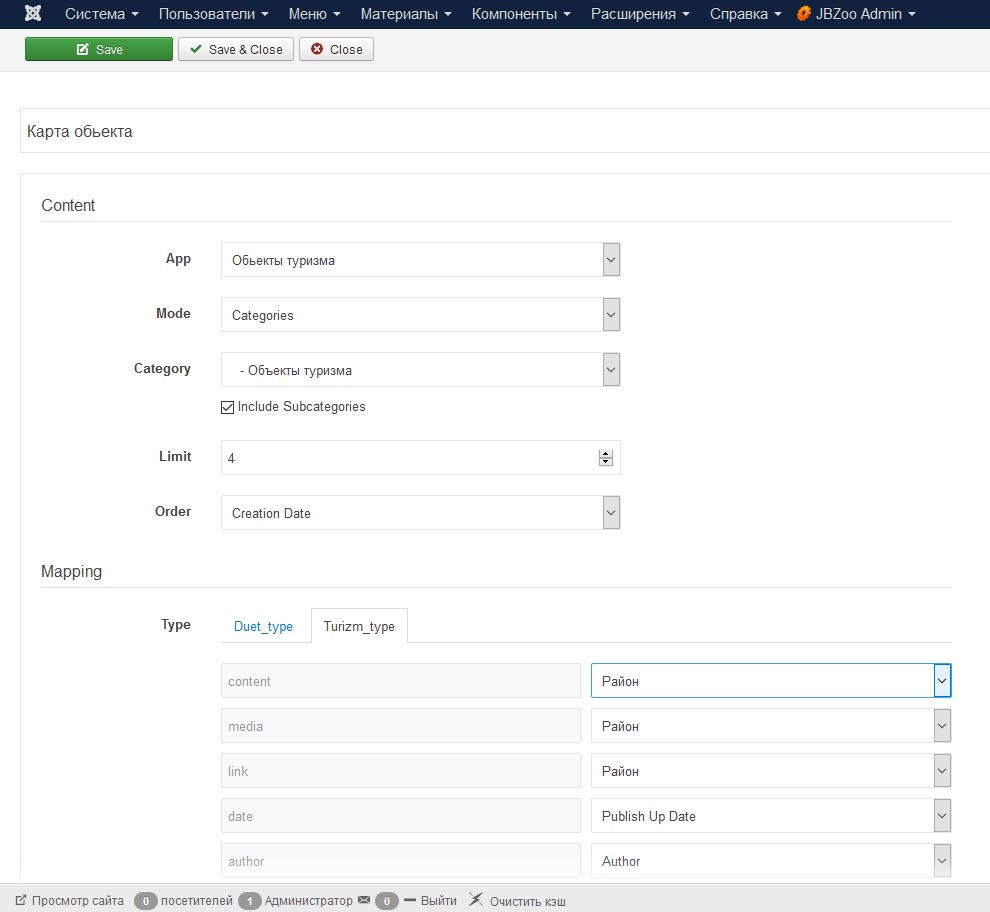This screenshot has width=990, height=912.
Task: Expand the Category dropdown
Action: tap(420, 370)
